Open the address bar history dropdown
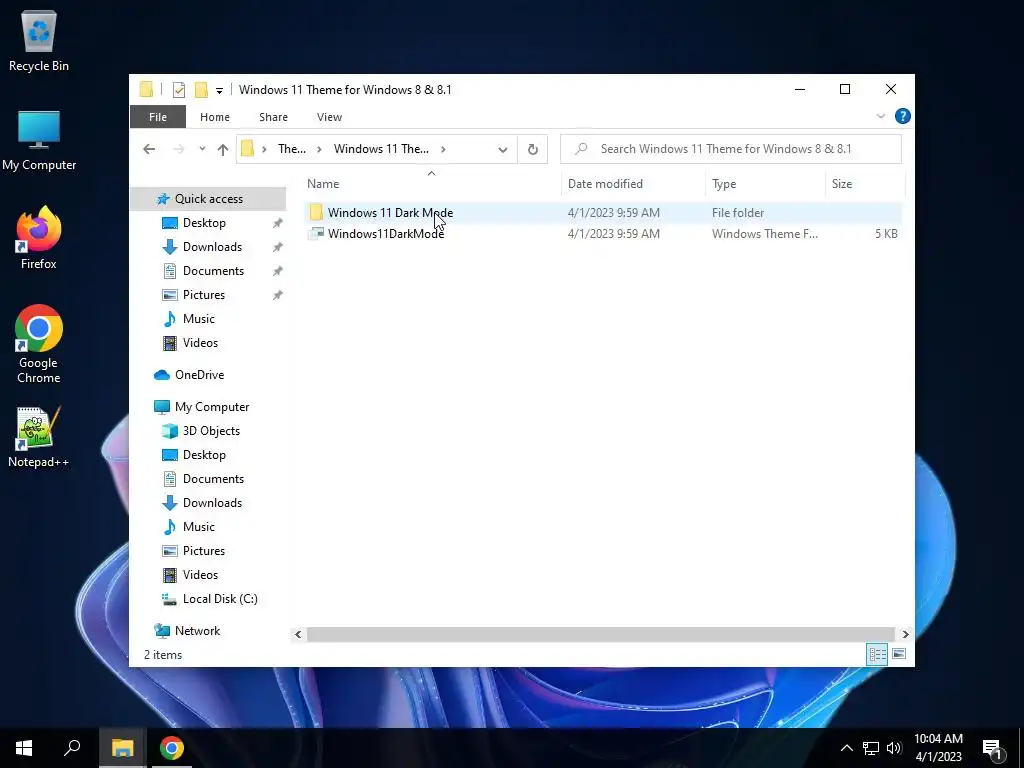This screenshot has width=1024, height=768. (502, 150)
